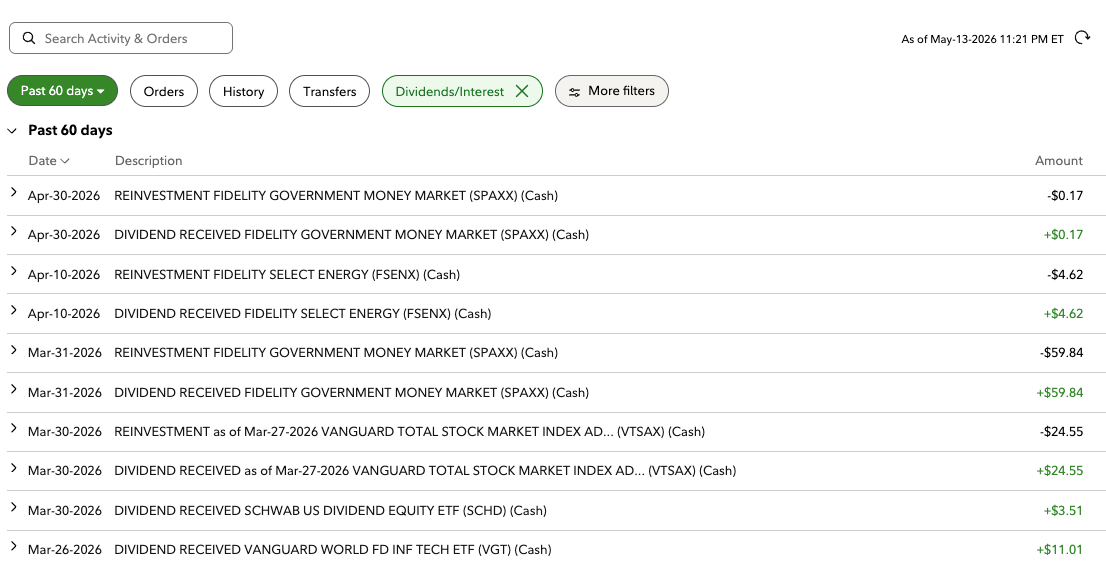1106x562 pixels.
Task: Open More filters button
Action: point(612,91)
